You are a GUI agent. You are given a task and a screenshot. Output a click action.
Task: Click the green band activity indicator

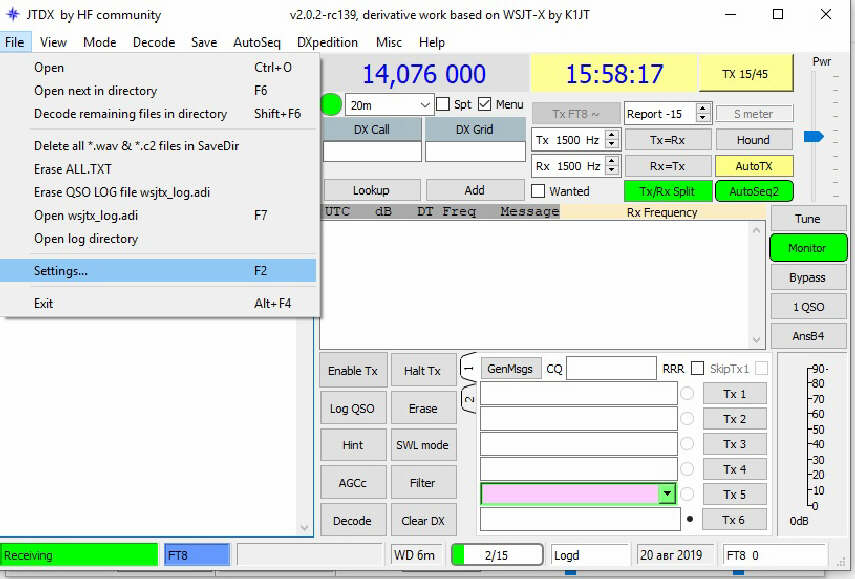(x=331, y=104)
